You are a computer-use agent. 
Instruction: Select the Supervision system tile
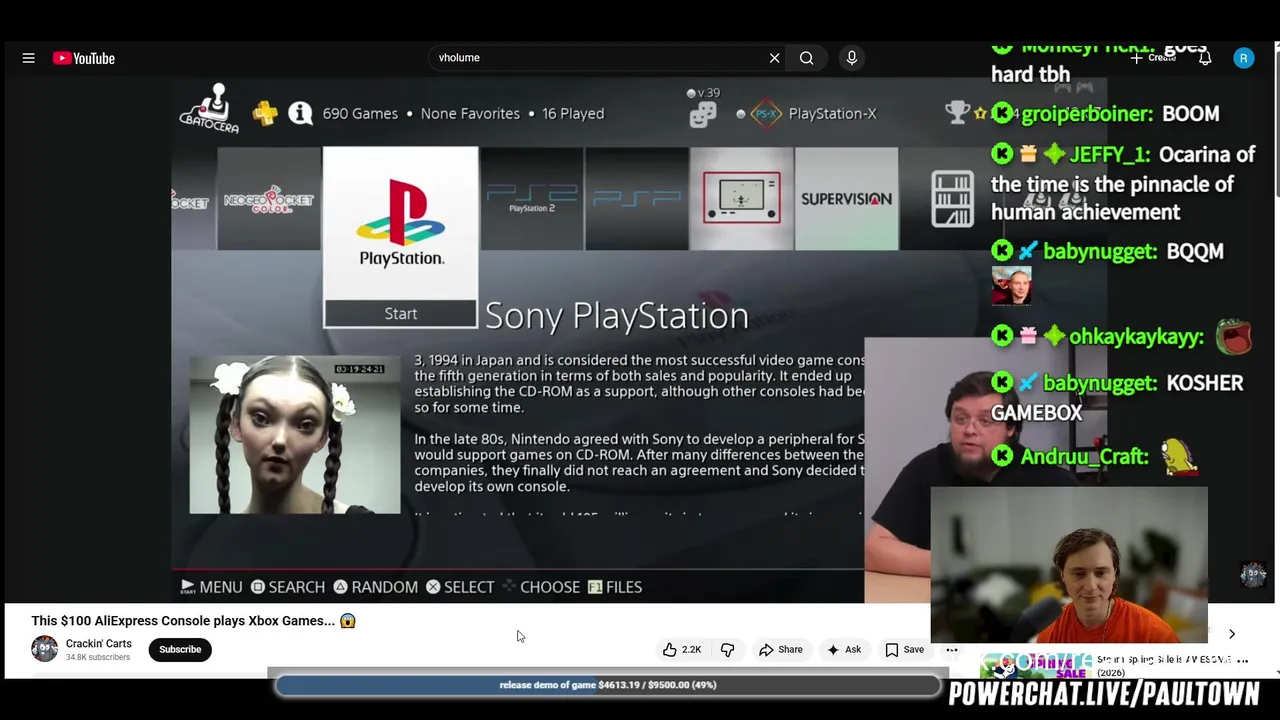pos(846,198)
